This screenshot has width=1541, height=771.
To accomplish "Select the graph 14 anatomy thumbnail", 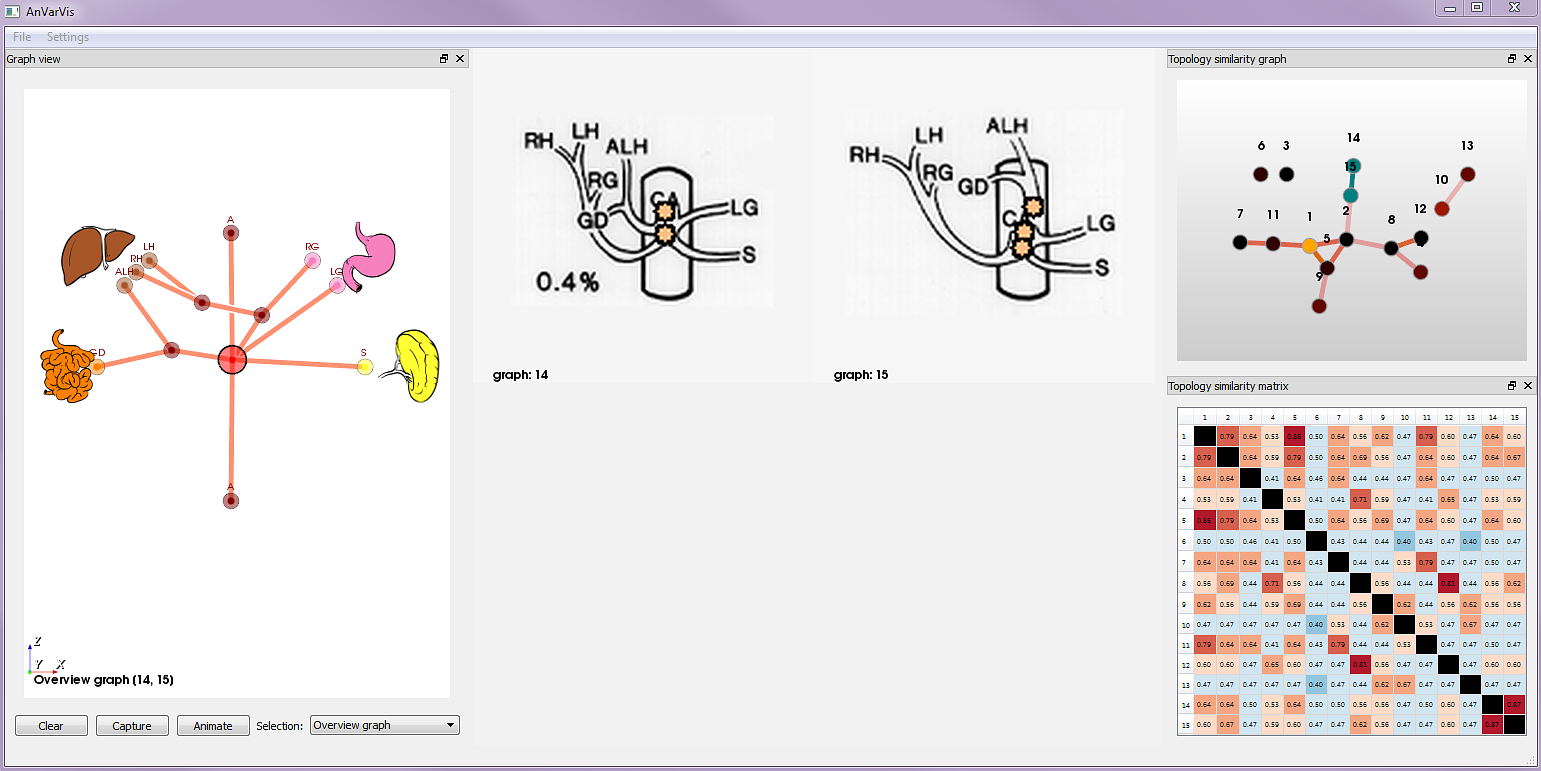I will pos(635,208).
